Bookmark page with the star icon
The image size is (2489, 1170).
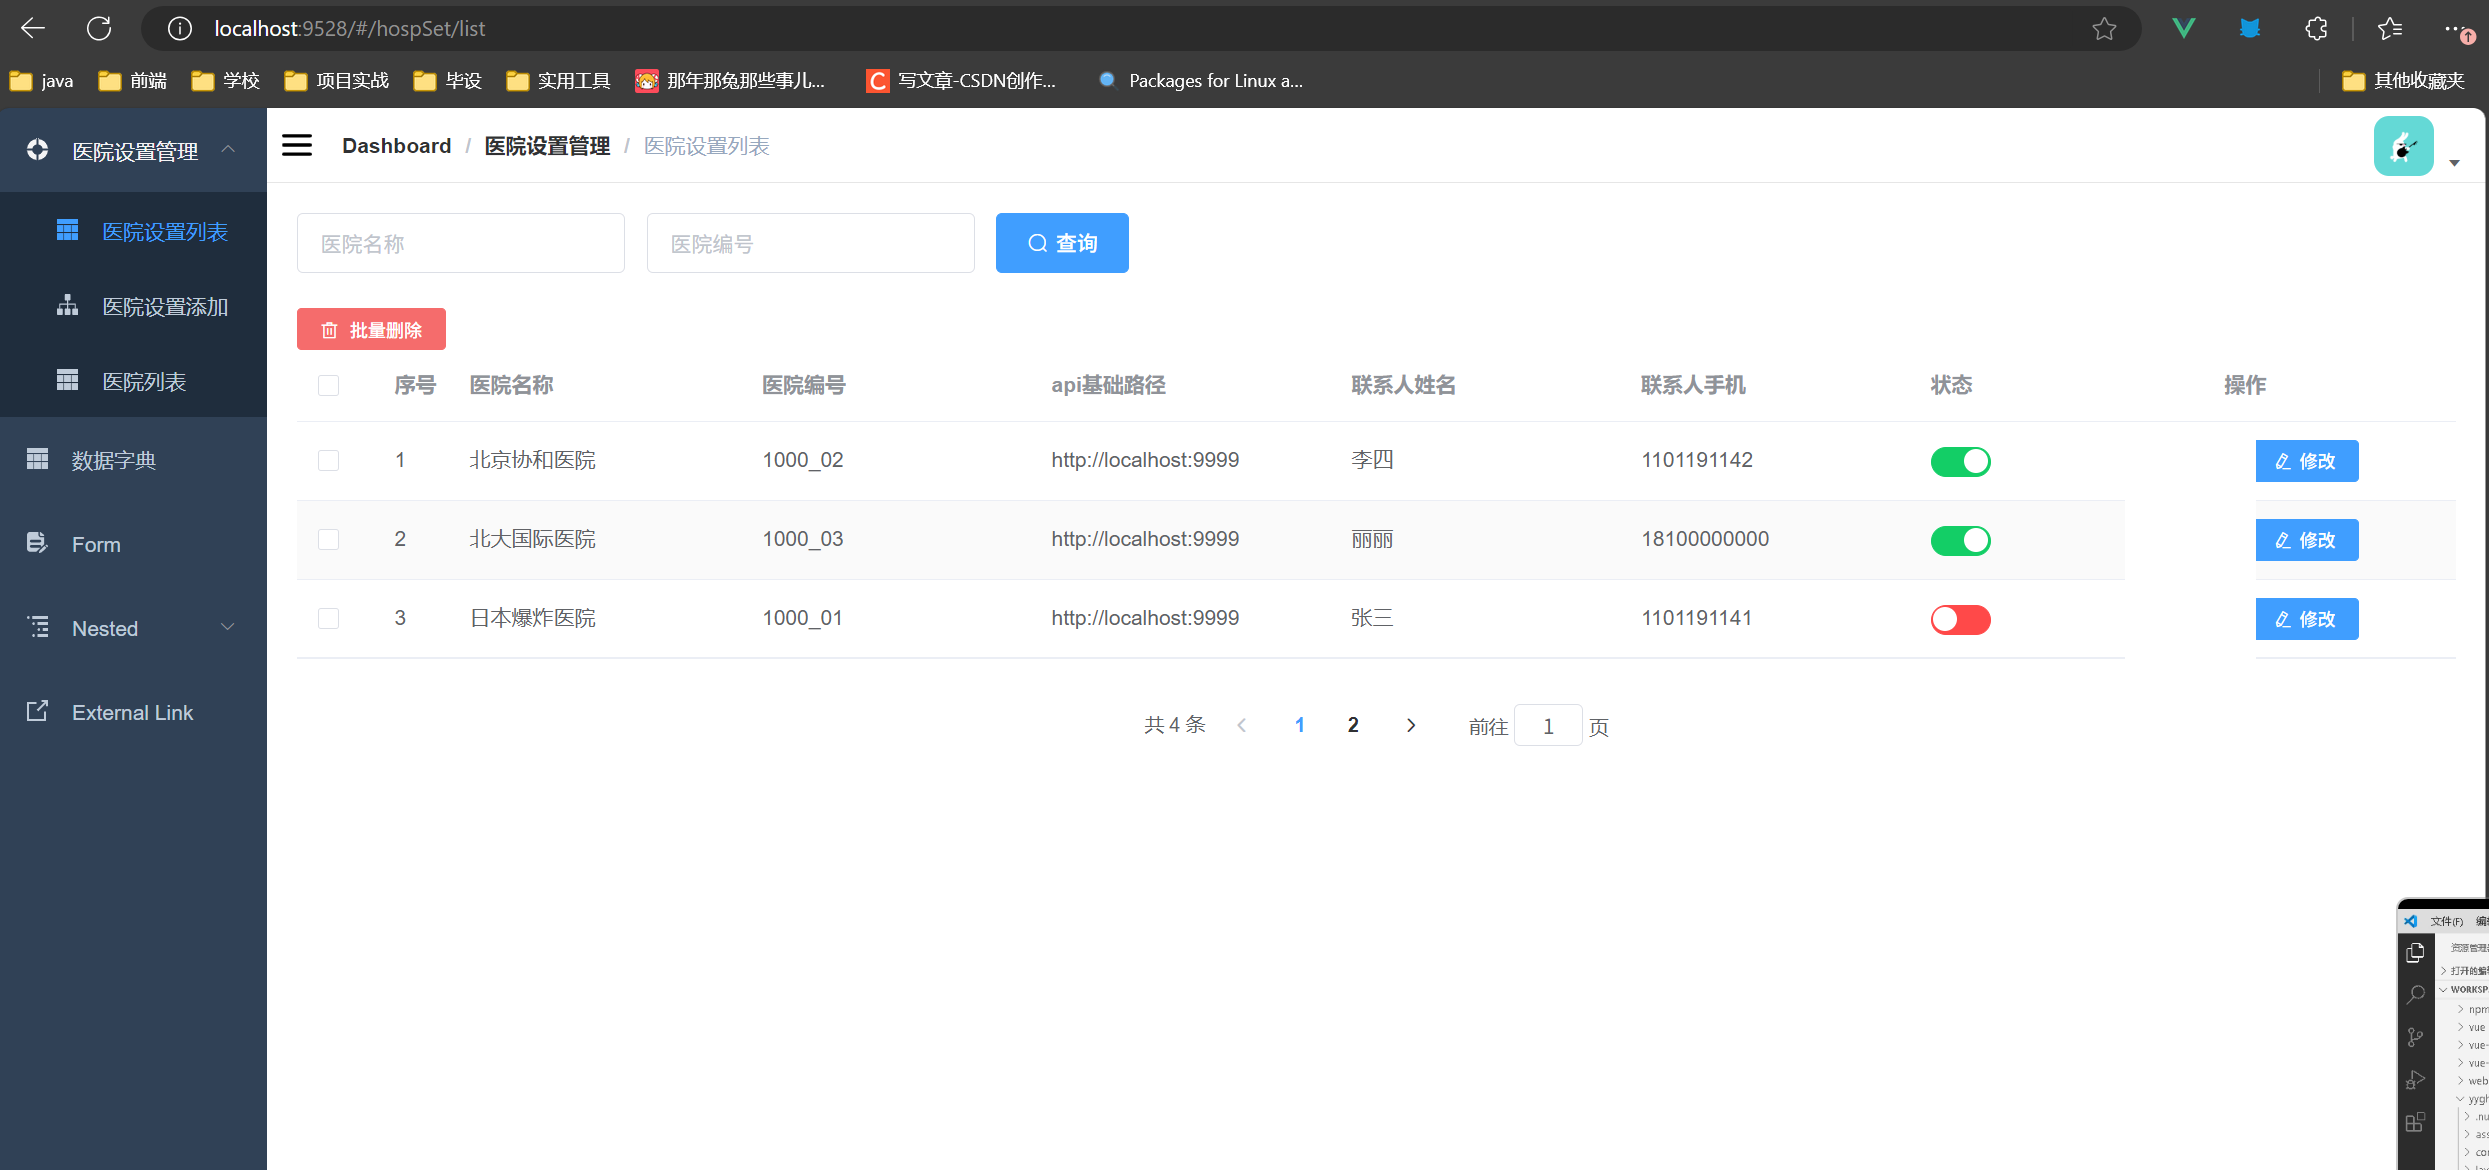point(2104,28)
